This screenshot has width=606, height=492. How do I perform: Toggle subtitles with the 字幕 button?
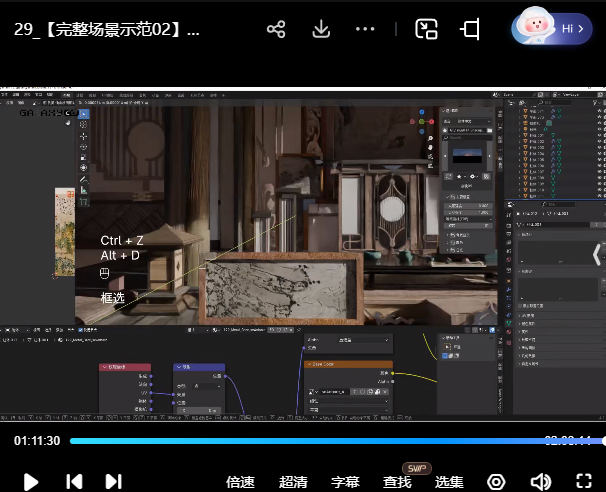345,482
